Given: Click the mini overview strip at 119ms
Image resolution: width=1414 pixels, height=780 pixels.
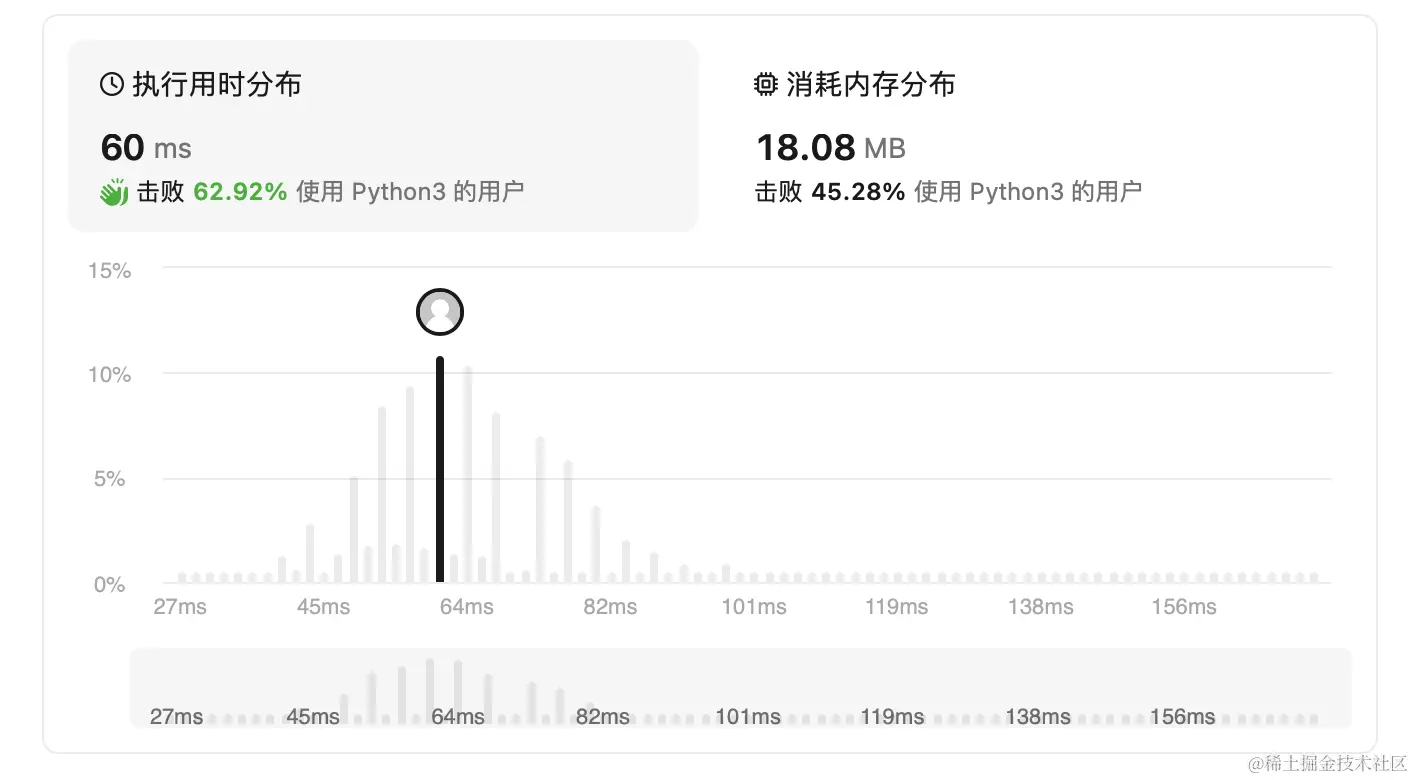Looking at the screenshot, I should (x=893, y=716).
